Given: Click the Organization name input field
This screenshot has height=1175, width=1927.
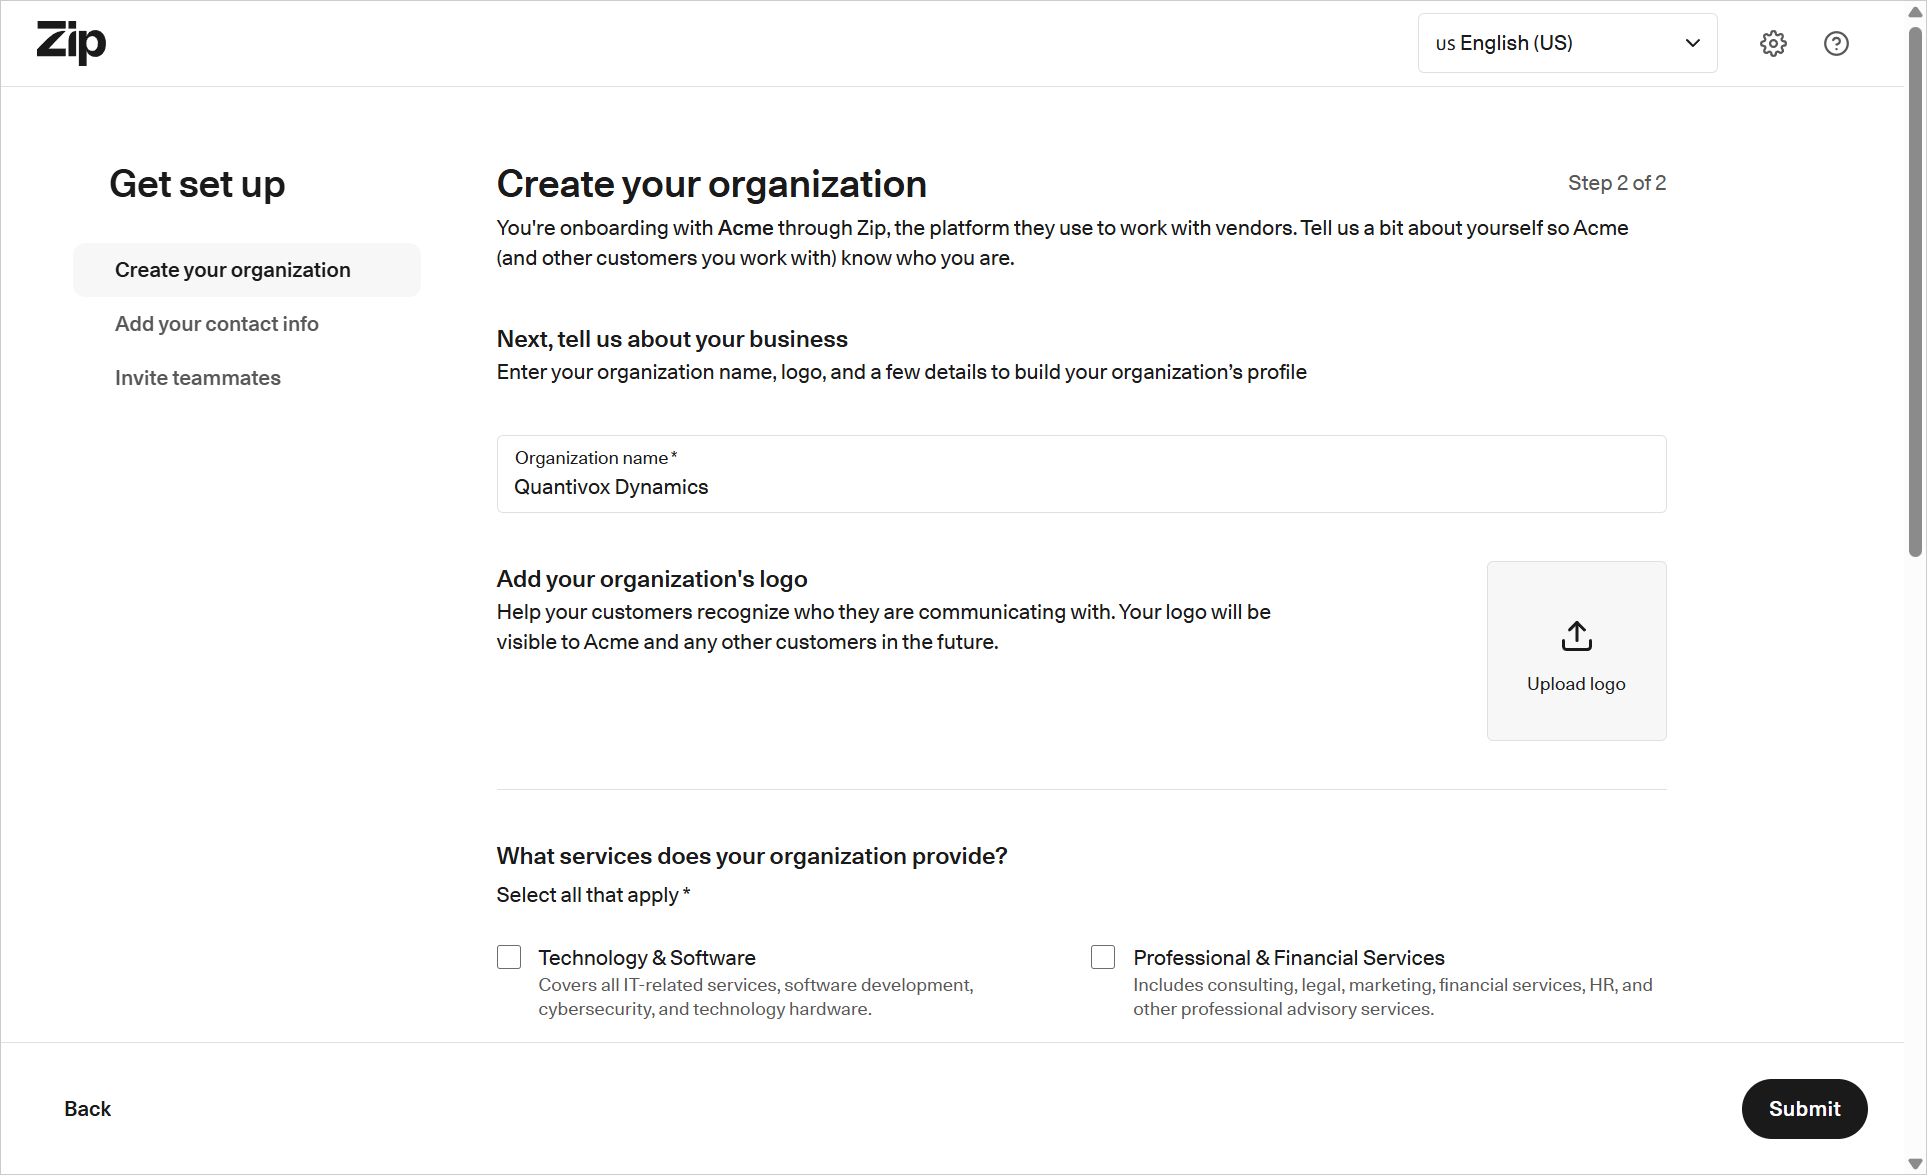Looking at the screenshot, I should [1080, 486].
